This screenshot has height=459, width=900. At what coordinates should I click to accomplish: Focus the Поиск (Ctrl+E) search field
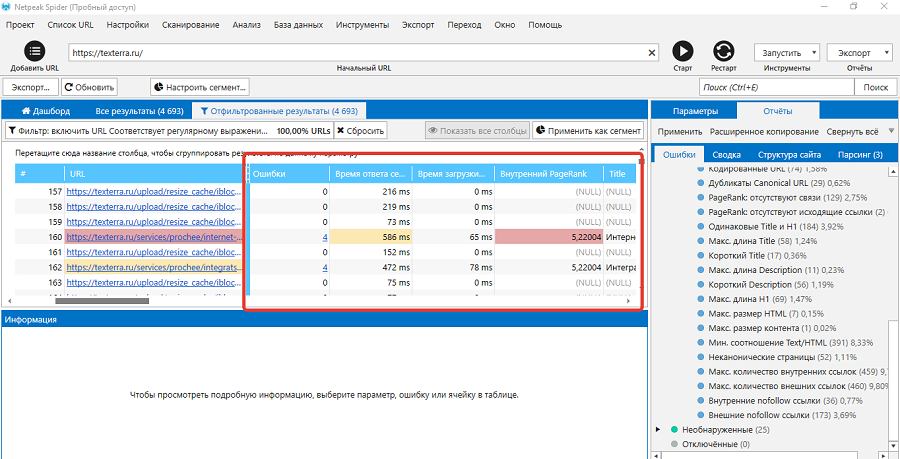point(777,87)
